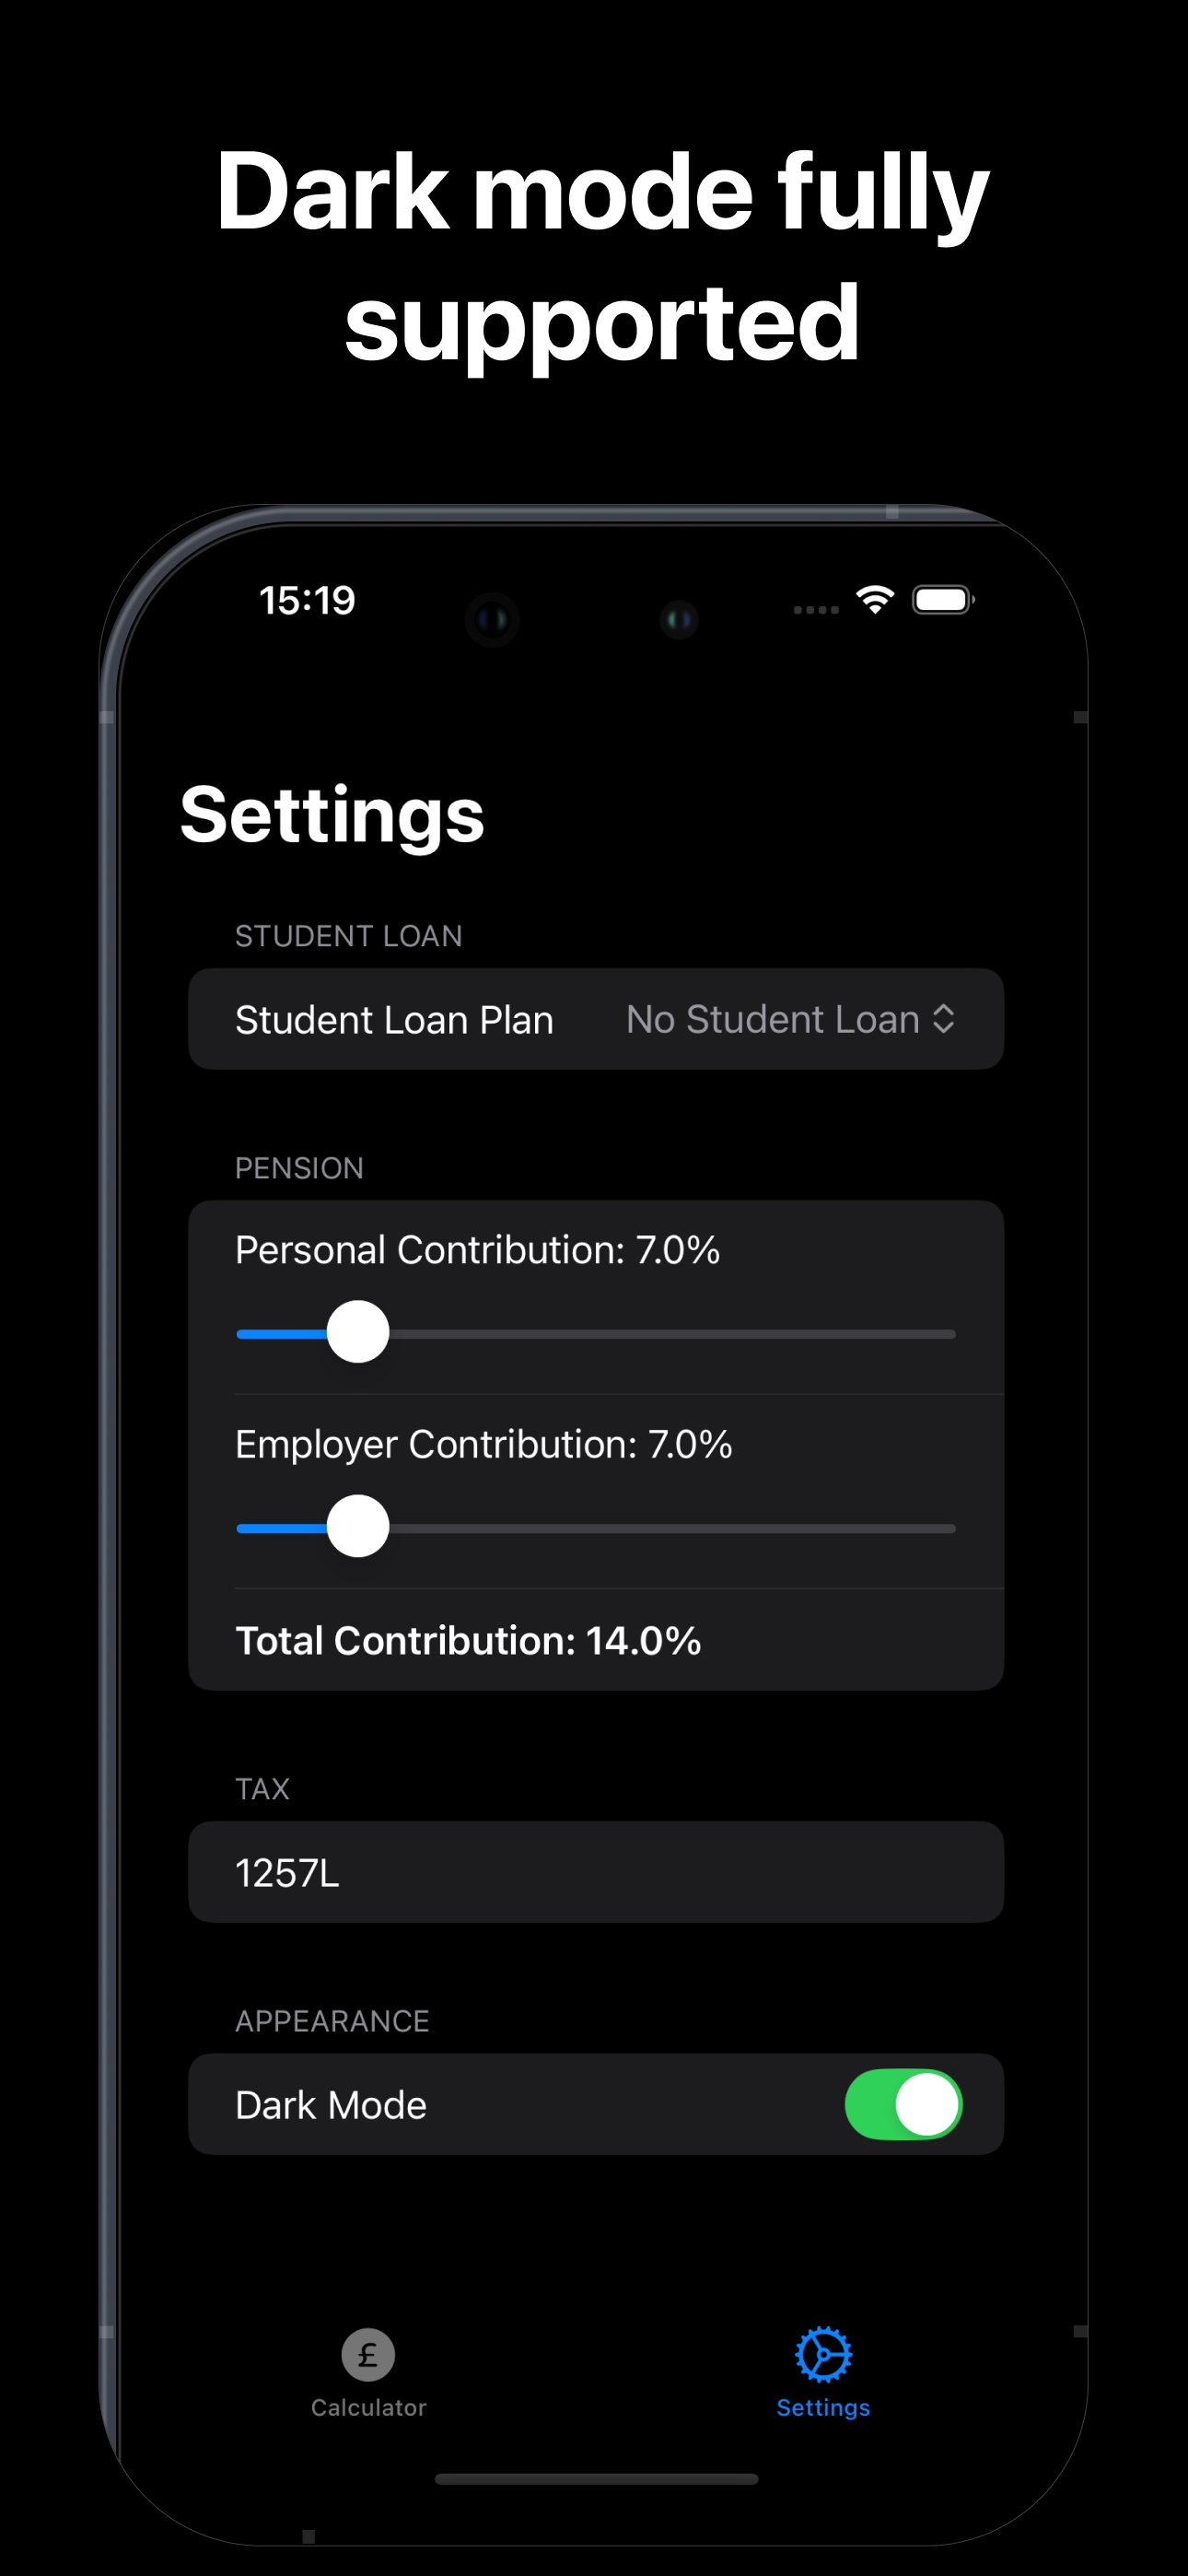This screenshot has height=2576, width=1188.
Task: Tap the Dark Mode row label
Action: point(331,2105)
